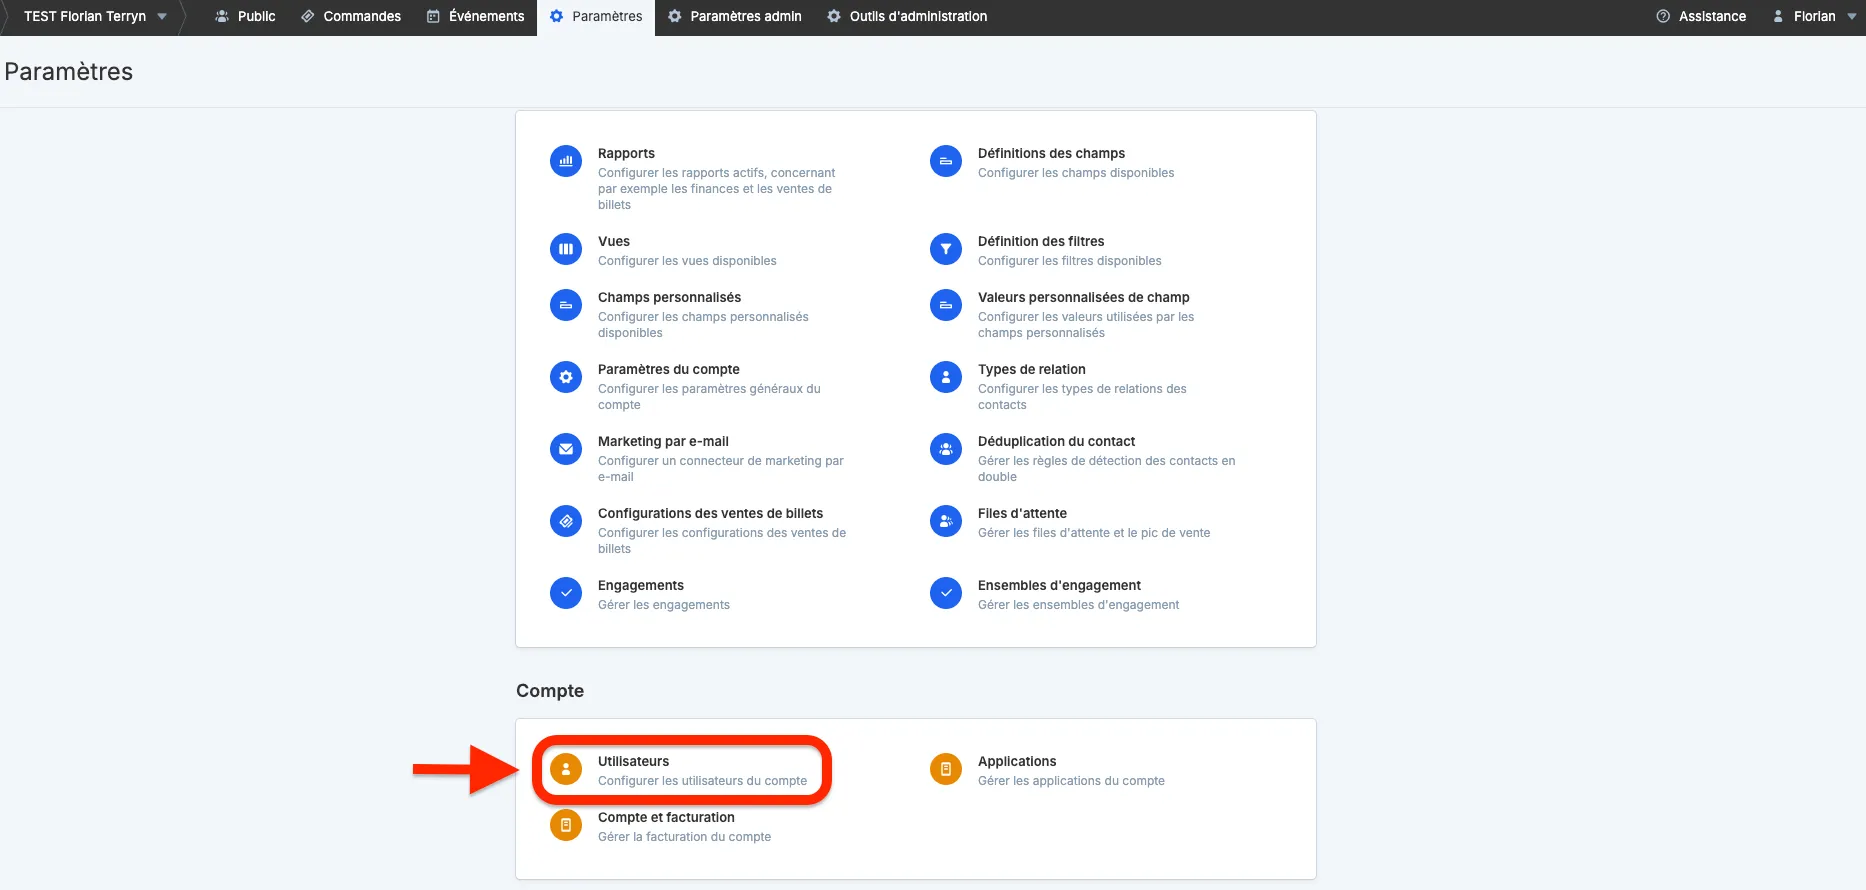Open the Compte et facturation link
The image size is (1866, 890).
(x=666, y=817)
